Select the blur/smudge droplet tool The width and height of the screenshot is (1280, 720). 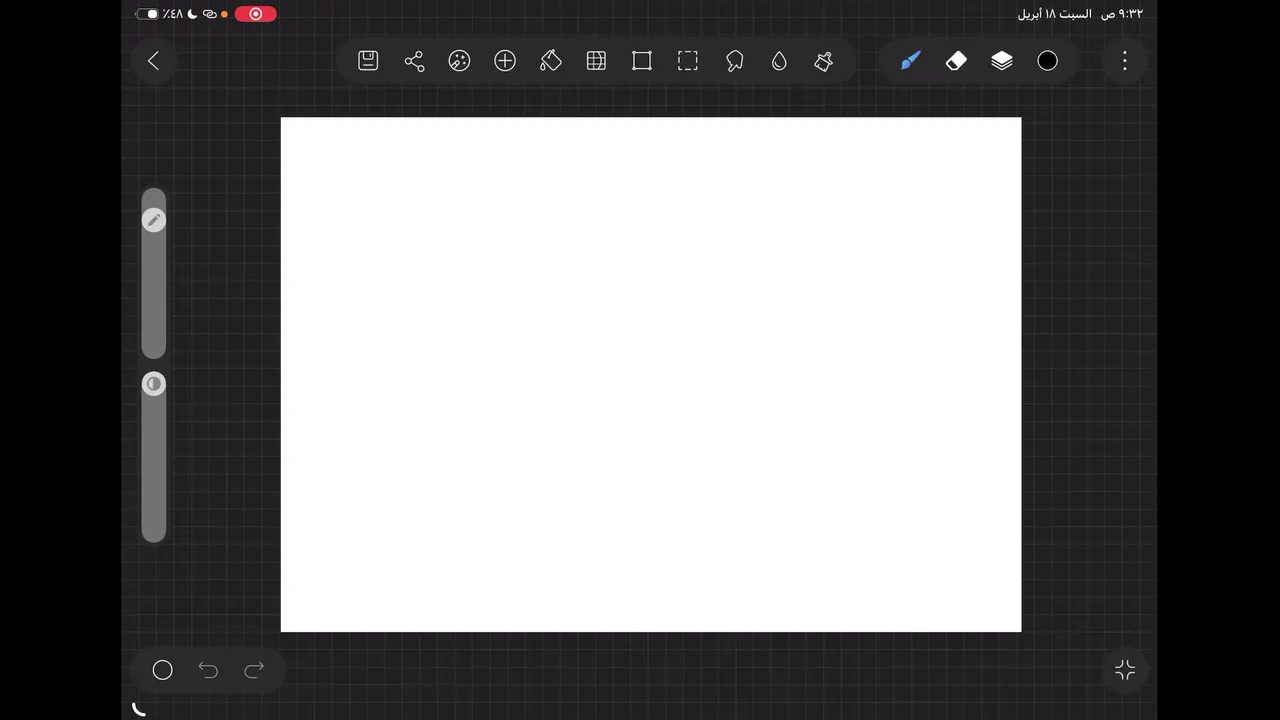tap(779, 61)
